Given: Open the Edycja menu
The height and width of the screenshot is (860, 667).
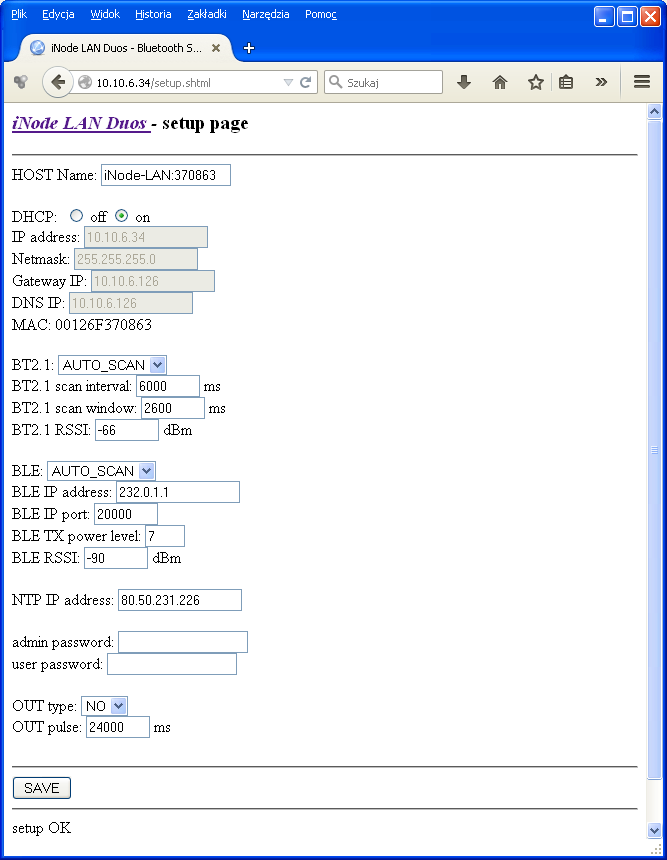Looking at the screenshot, I should pos(58,14).
